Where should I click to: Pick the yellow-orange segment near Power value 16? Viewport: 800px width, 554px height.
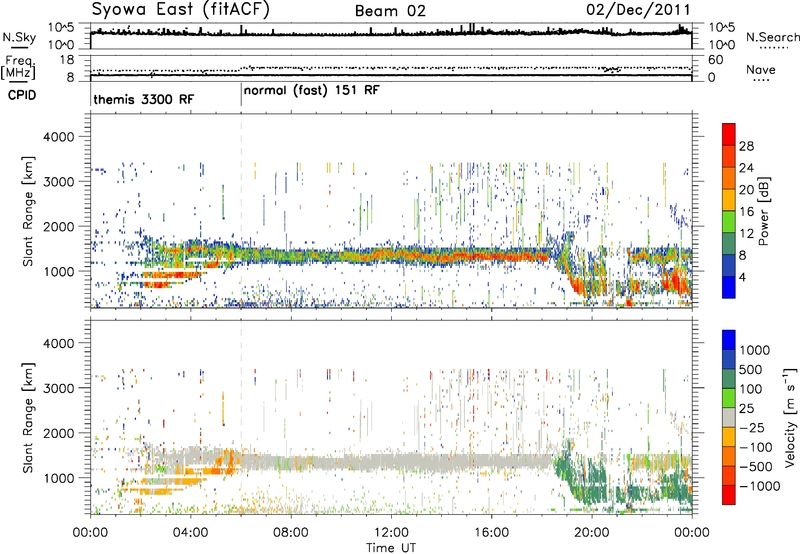pyautogui.click(x=729, y=199)
